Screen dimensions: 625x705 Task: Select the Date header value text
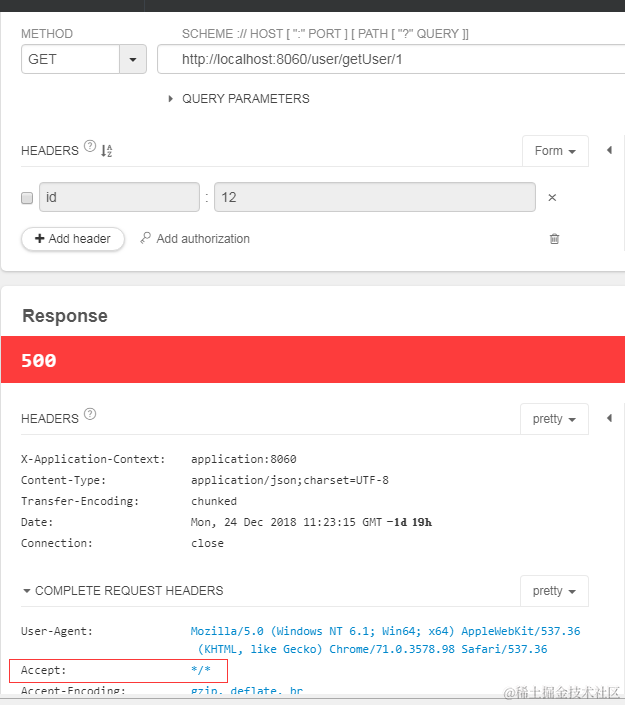tap(311, 522)
